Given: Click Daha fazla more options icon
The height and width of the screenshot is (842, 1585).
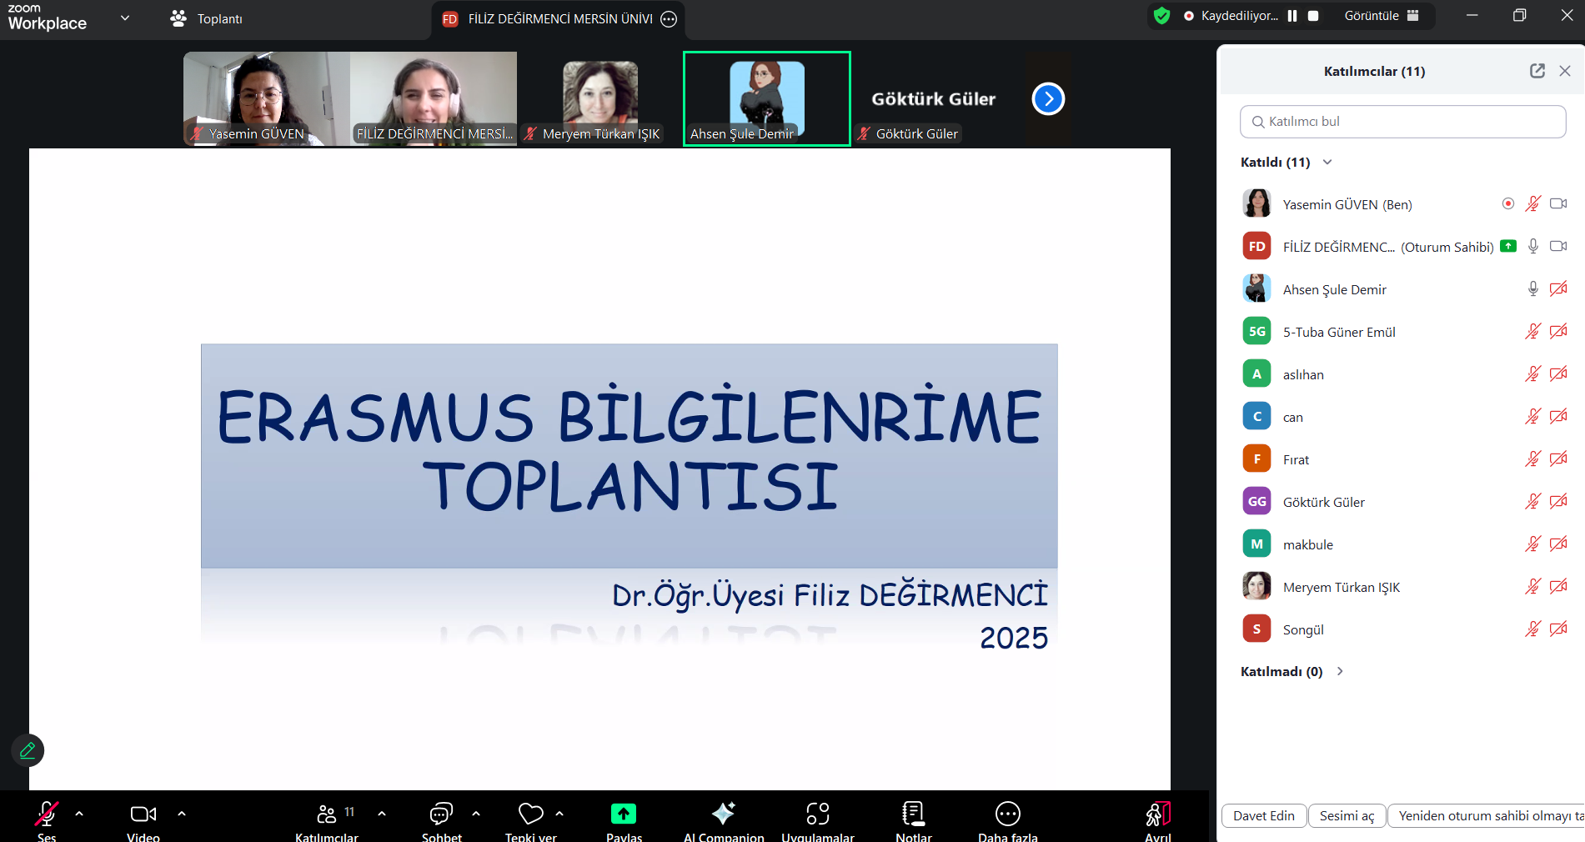Looking at the screenshot, I should pyautogui.click(x=1007, y=814).
